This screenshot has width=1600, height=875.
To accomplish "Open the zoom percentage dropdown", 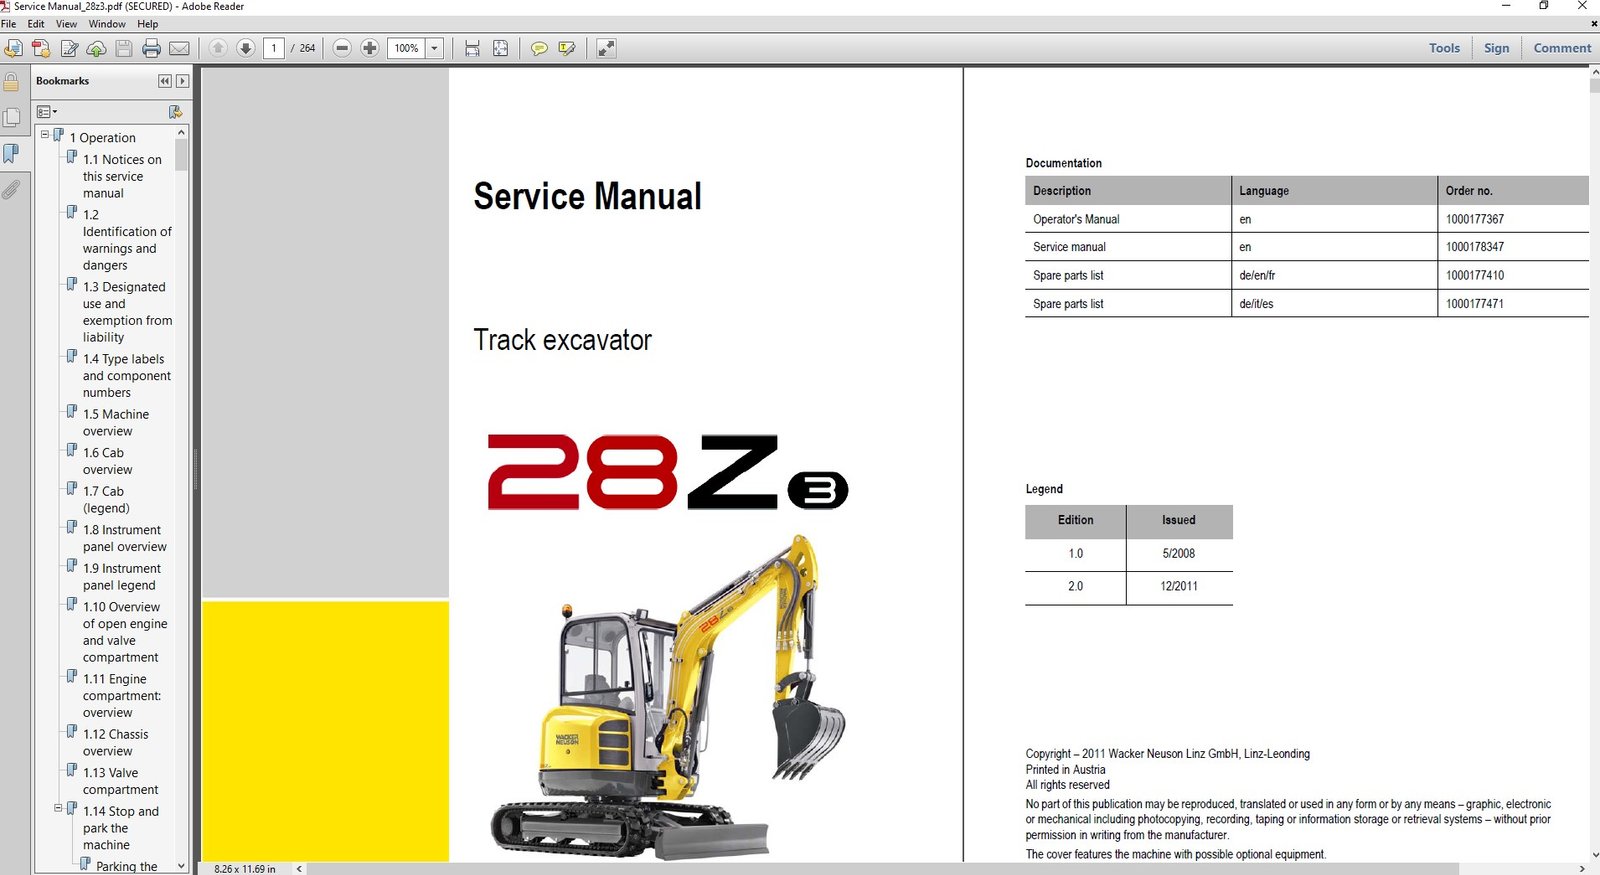I will (434, 48).
